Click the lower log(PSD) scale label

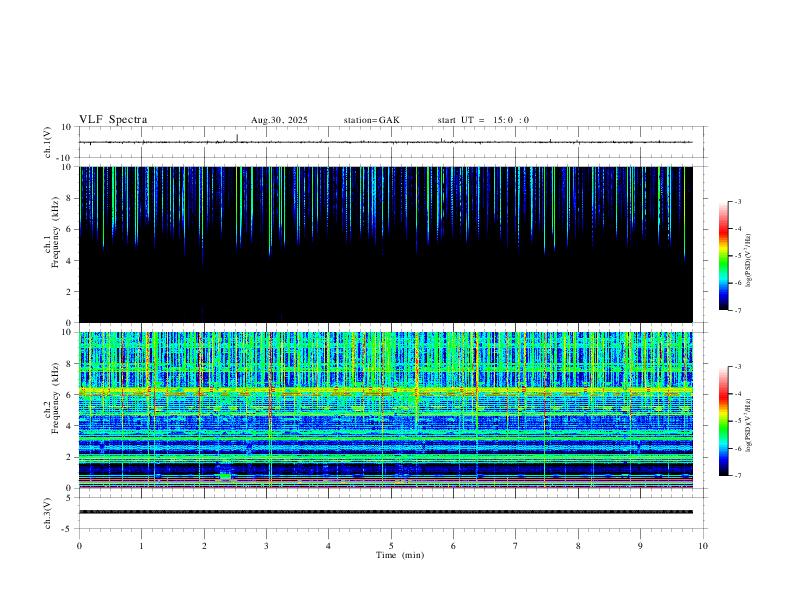pyautogui.click(x=749, y=426)
